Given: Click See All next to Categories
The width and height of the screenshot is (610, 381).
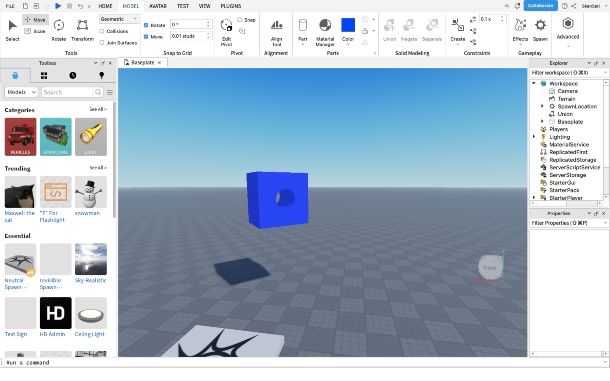Looking at the screenshot, I should coord(98,109).
